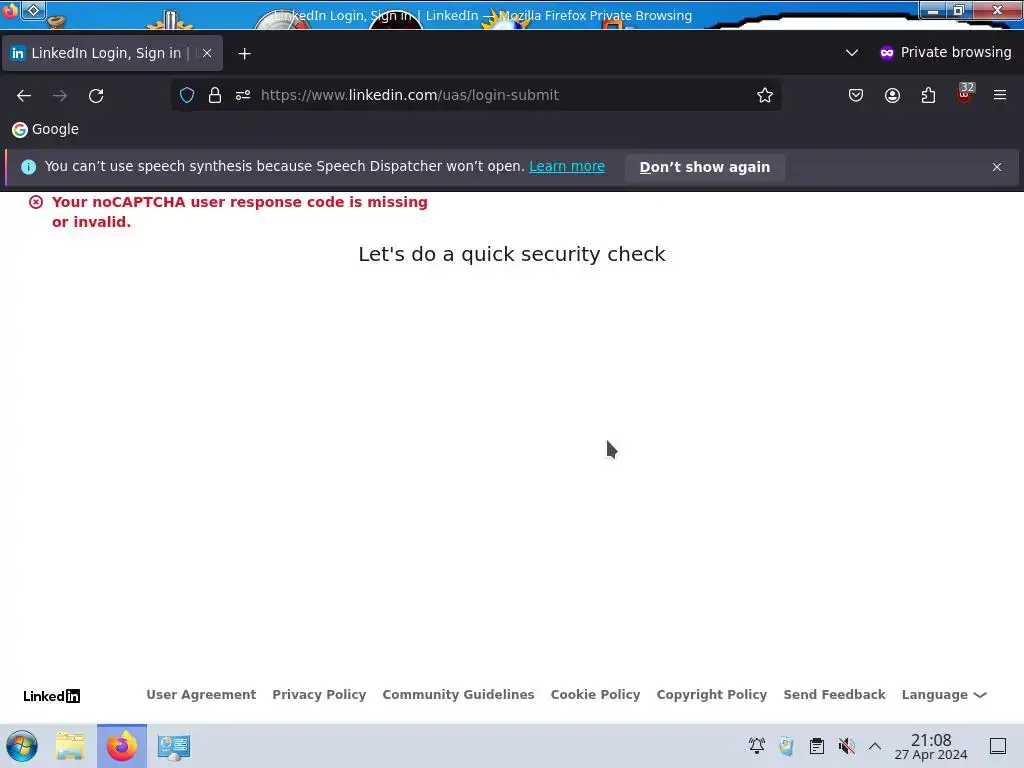
Task: Click Send Feedback in footer
Action: [x=835, y=695]
